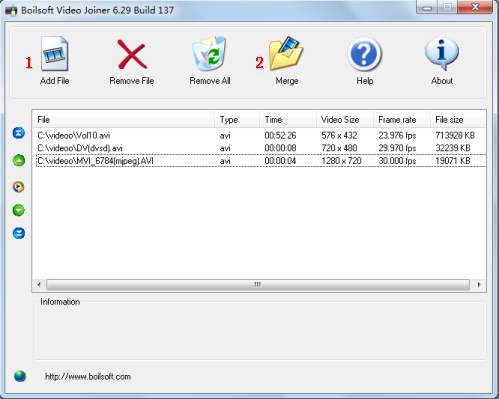
Task: Click the 29.970 fps frame rate cell
Action: [397, 148]
